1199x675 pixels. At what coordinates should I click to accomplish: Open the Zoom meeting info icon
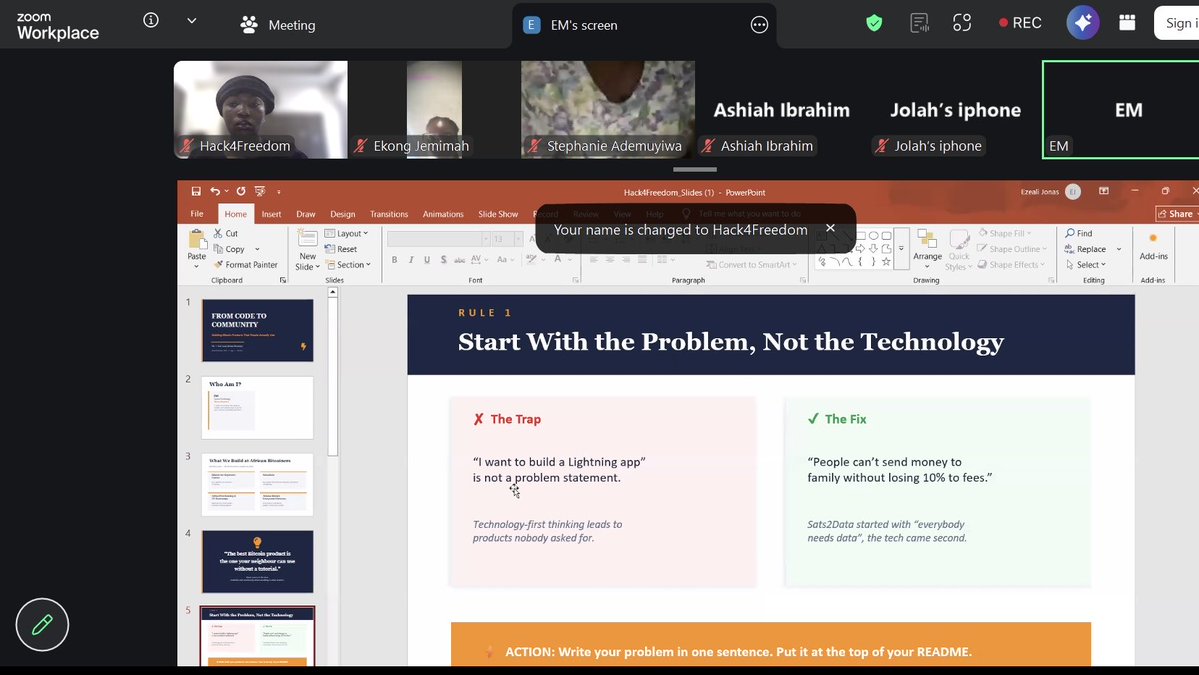click(151, 21)
